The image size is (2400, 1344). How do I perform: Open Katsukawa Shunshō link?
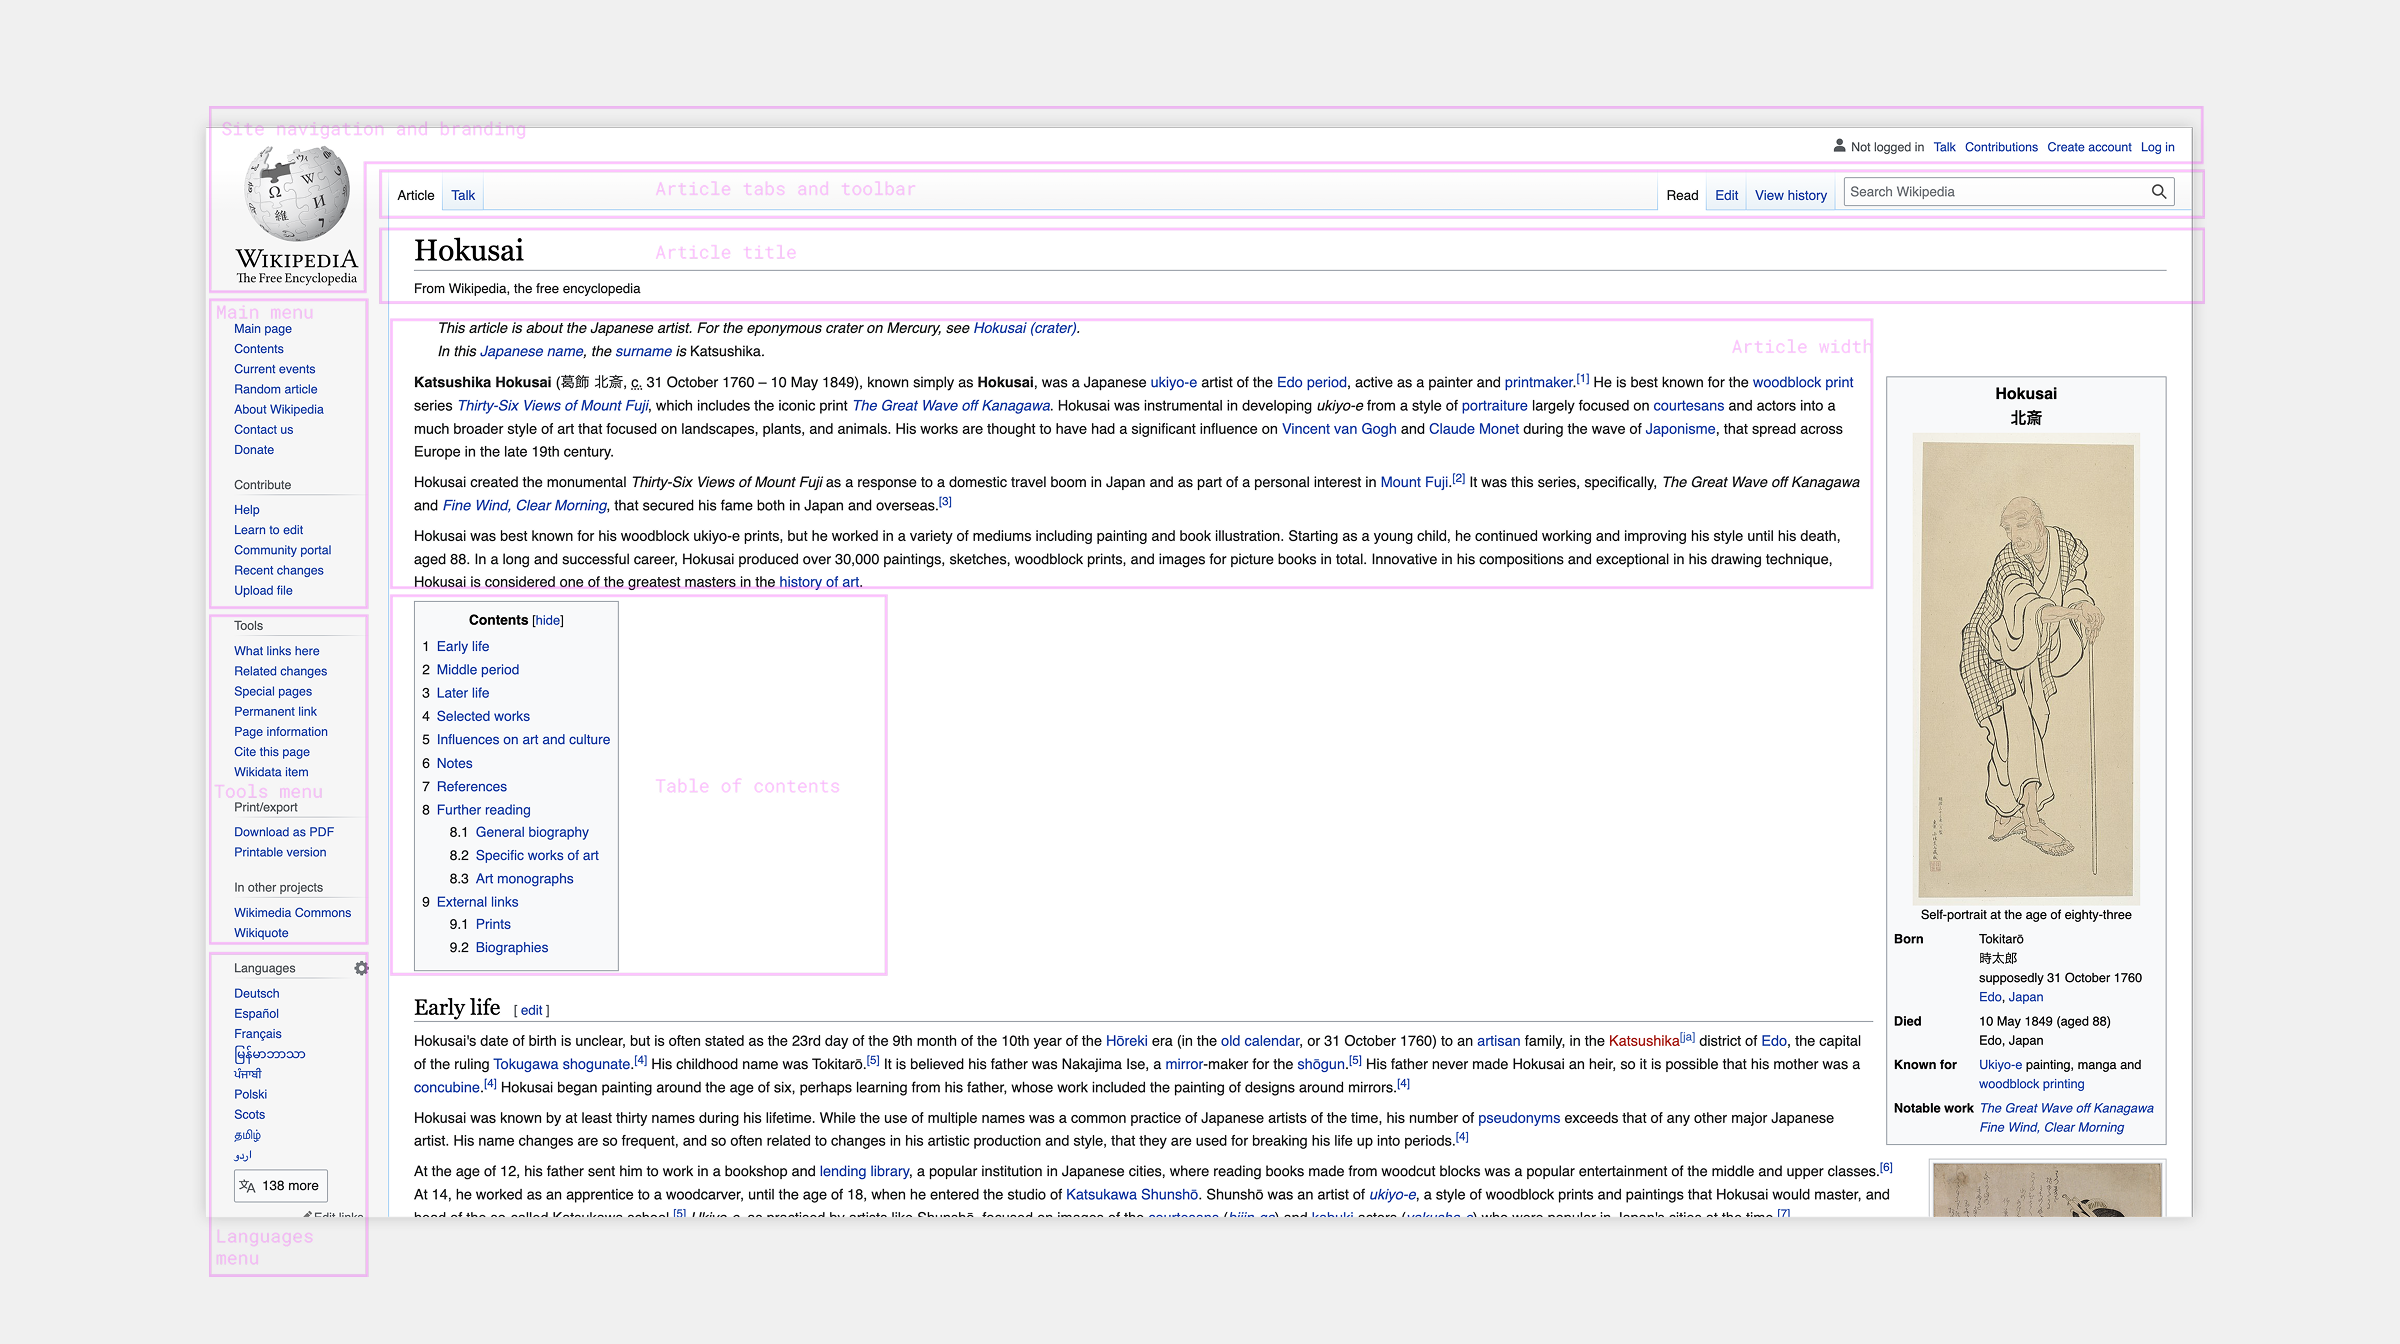[x=1132, y=1195]
